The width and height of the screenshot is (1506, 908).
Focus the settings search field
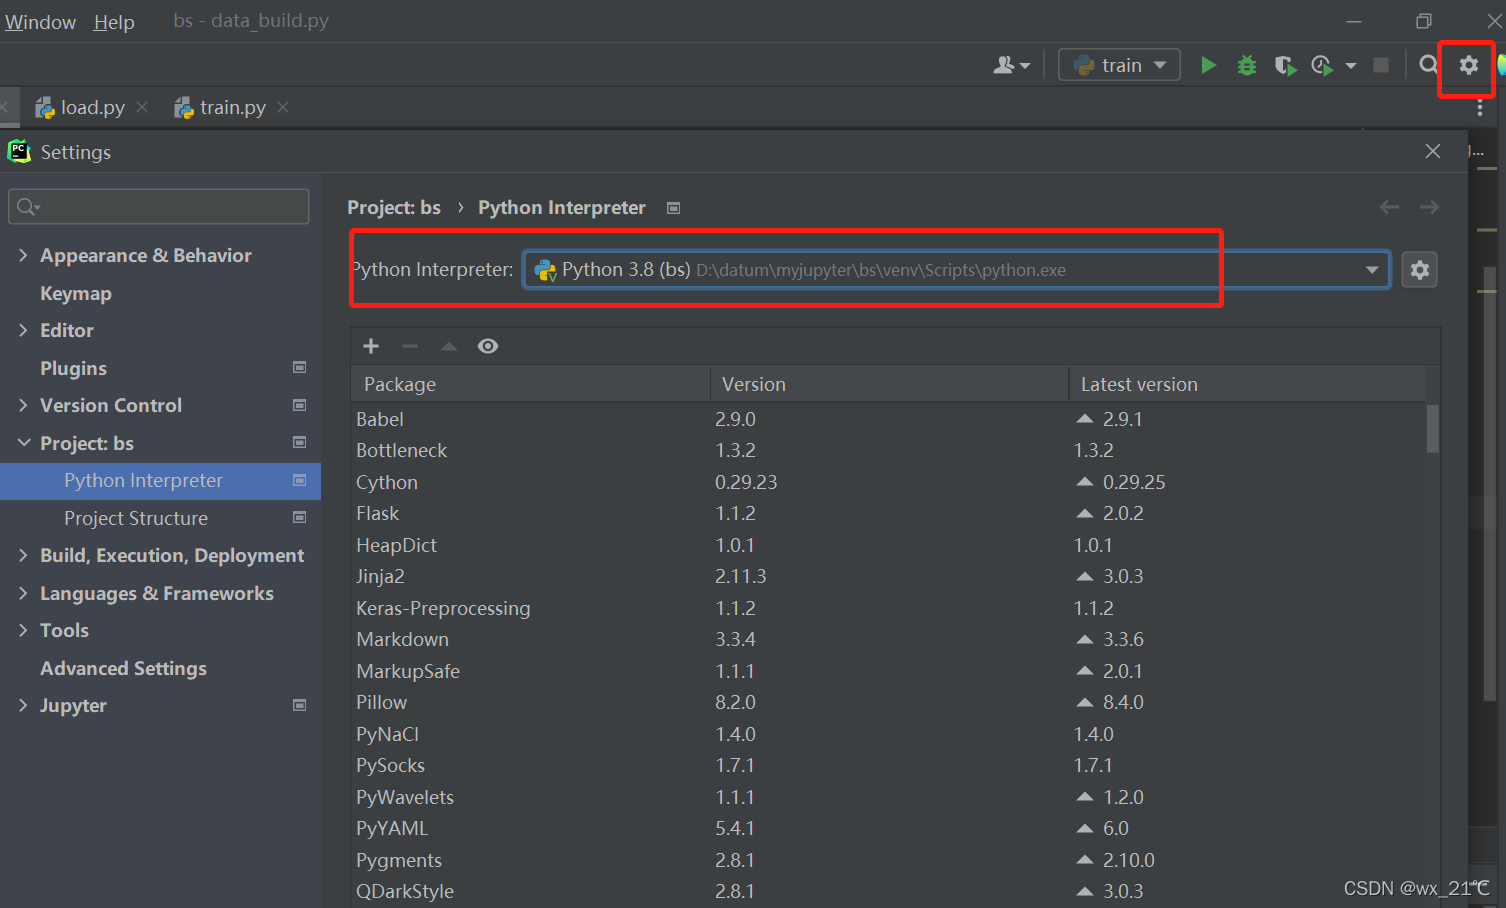pos(159,207)
